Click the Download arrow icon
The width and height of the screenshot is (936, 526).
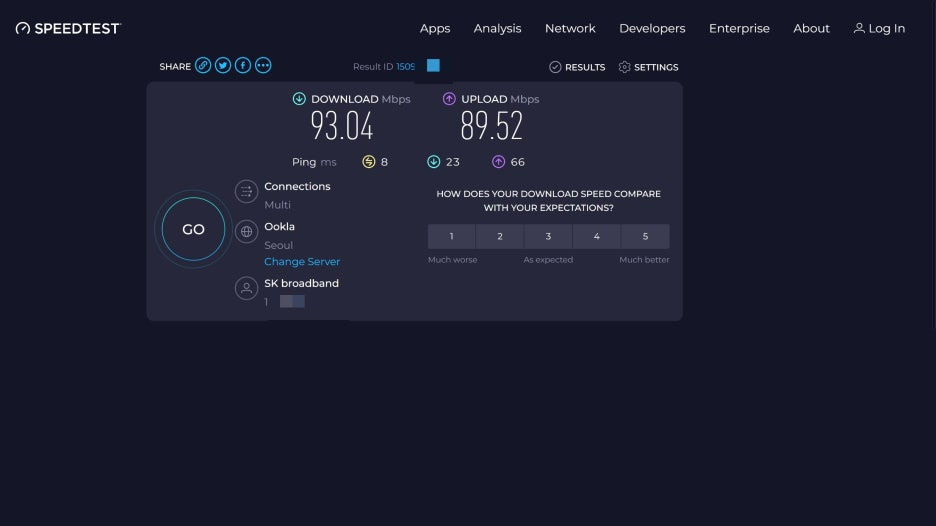(299, 99)
